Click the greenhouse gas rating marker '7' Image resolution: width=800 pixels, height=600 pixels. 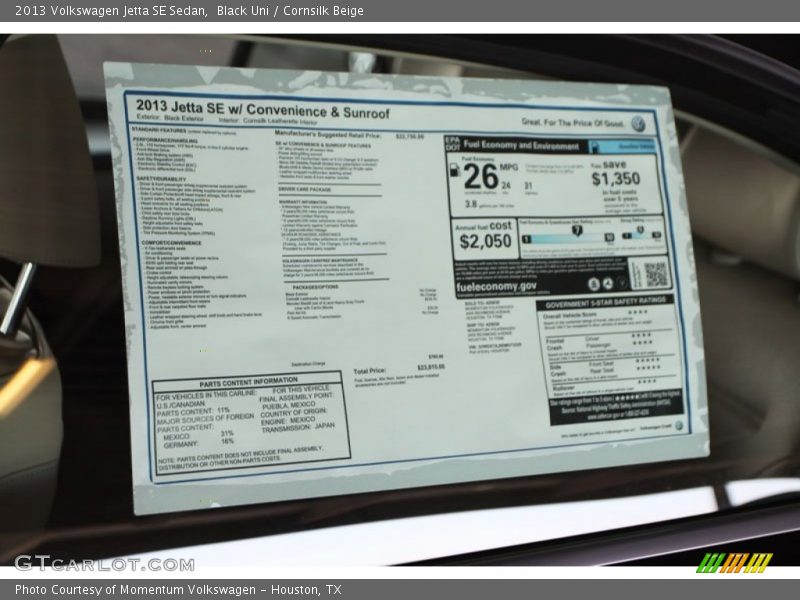tap(577, 231)
